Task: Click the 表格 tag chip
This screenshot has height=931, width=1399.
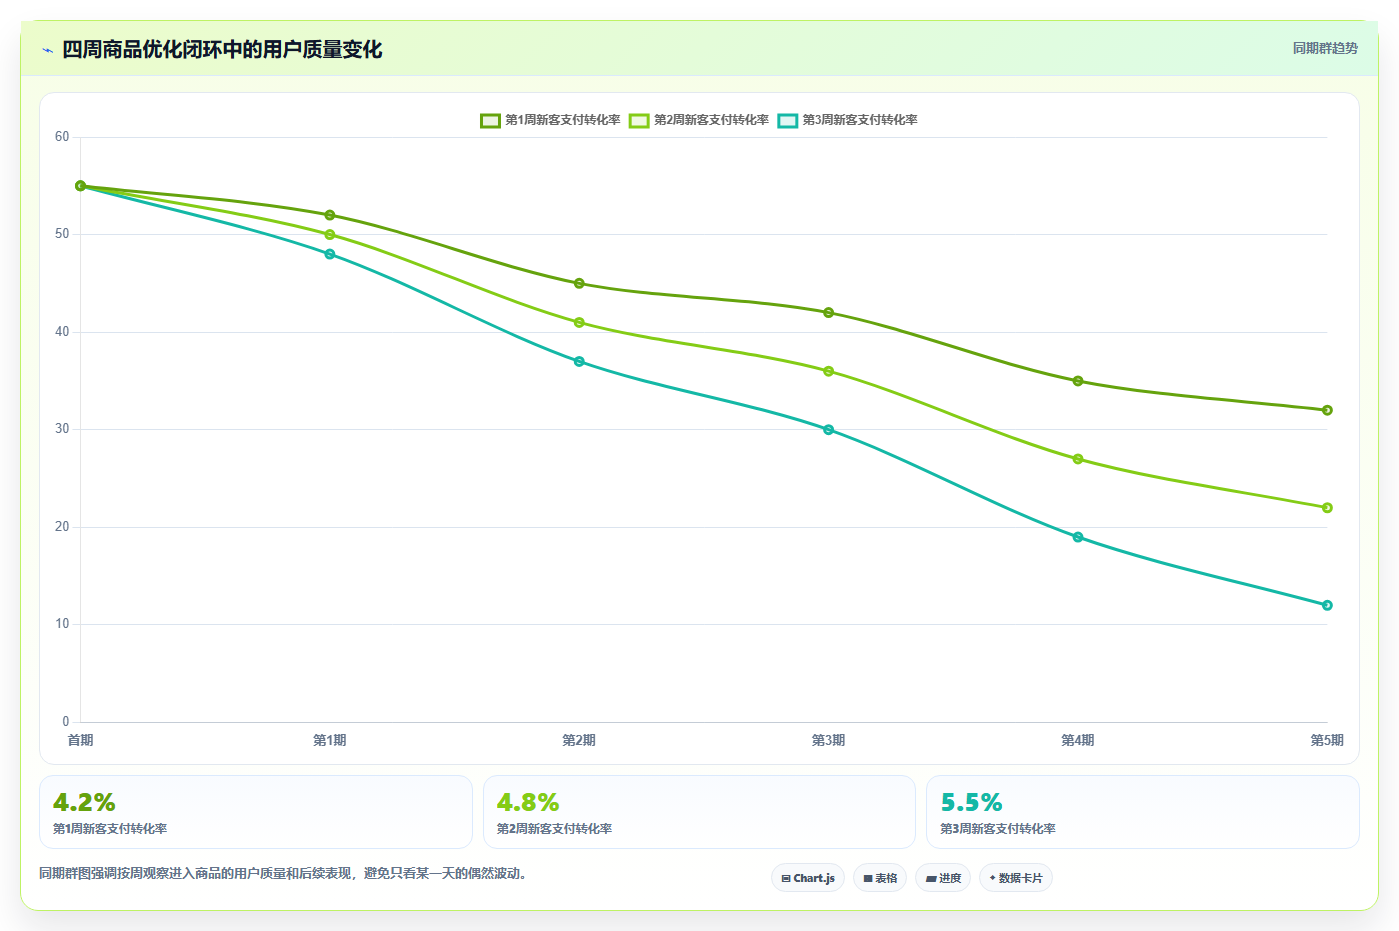Action: (x=880, y=878)
